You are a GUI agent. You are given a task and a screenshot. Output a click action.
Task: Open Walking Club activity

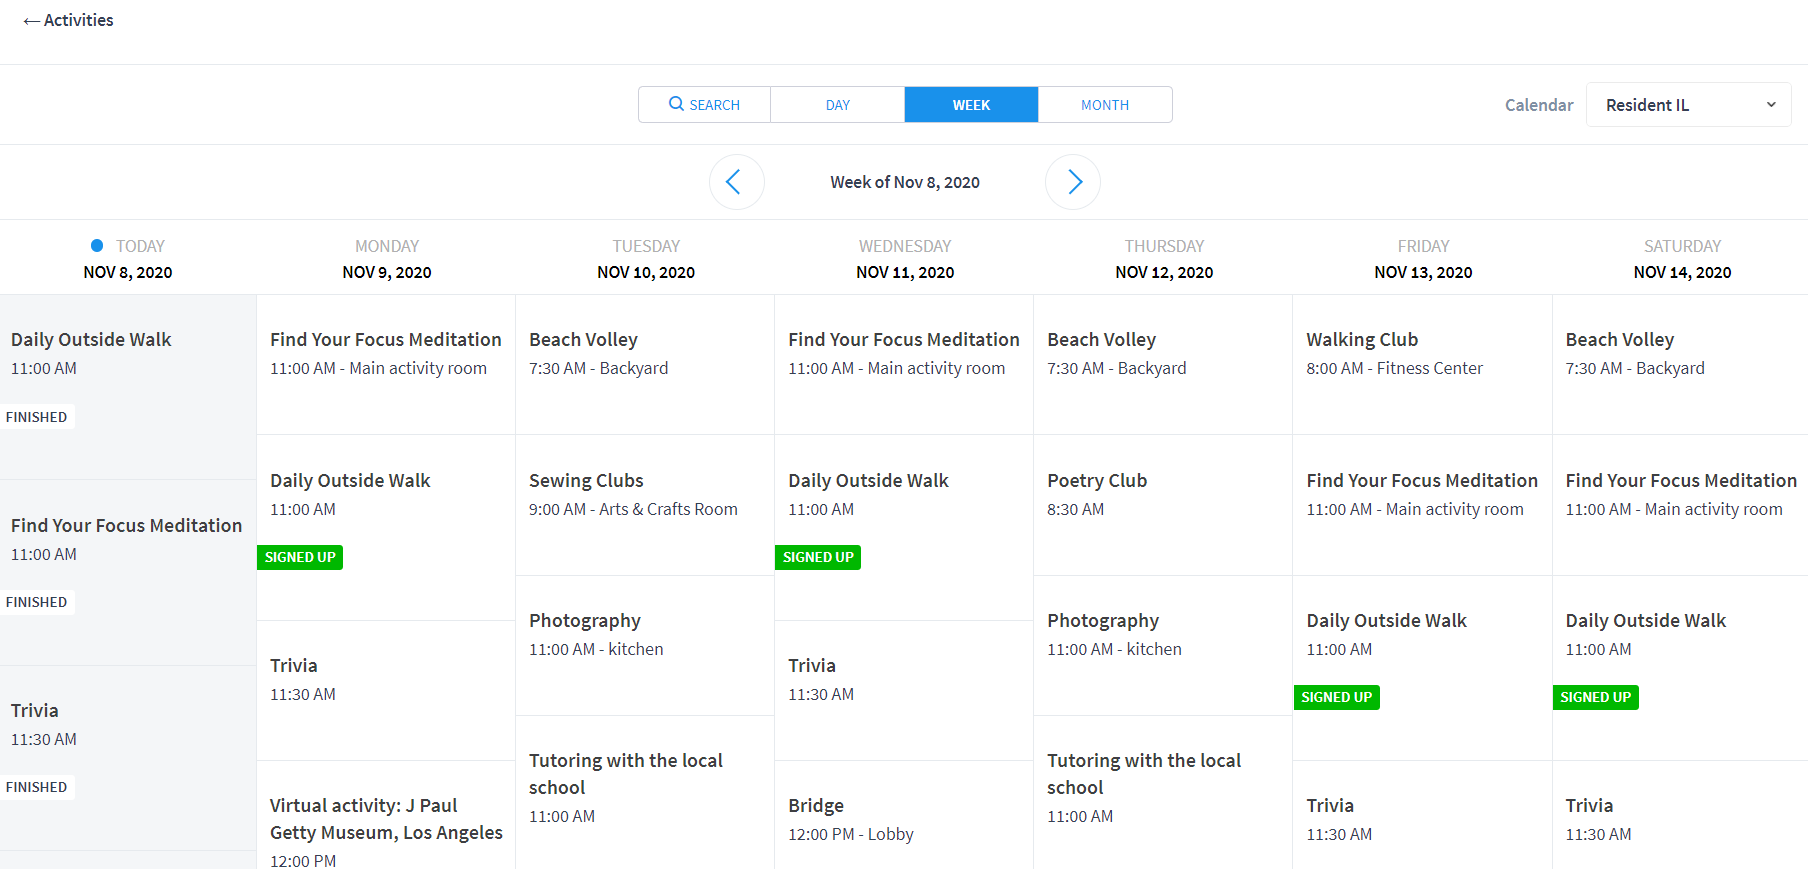[x=1422, y=365]
